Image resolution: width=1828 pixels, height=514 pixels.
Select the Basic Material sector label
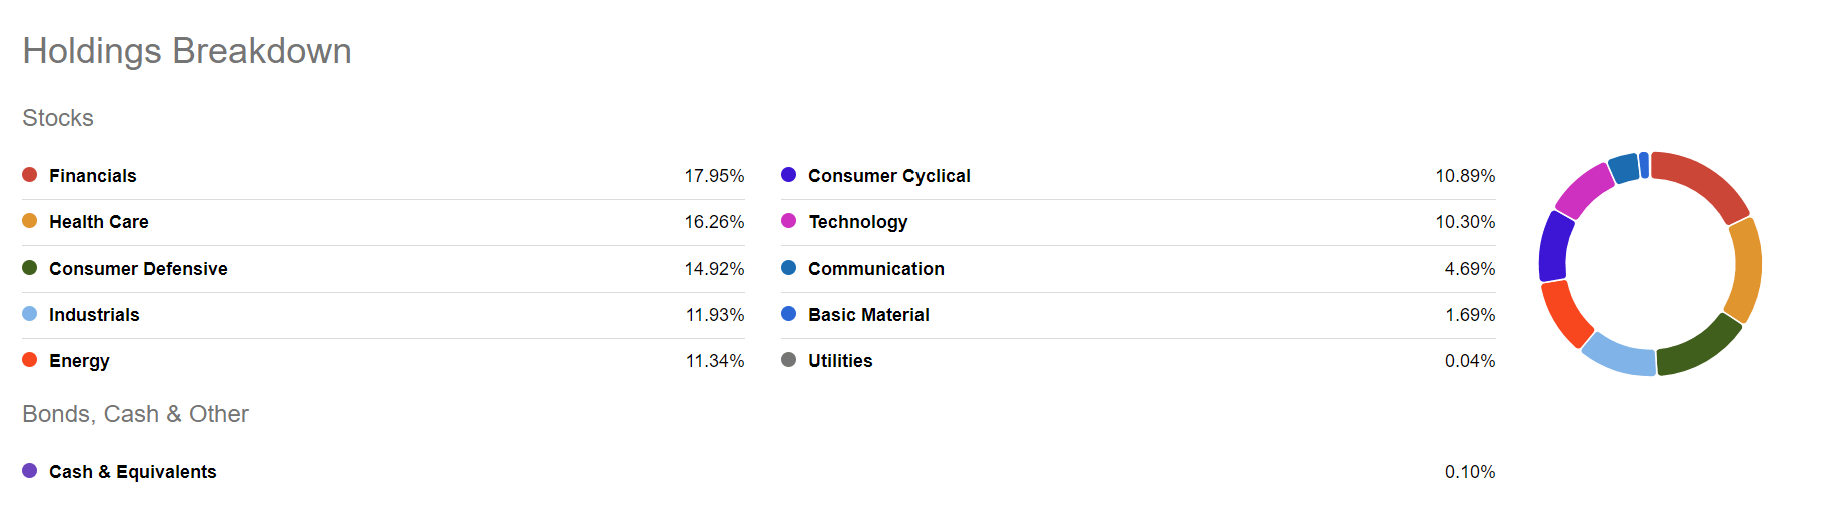[869, 315]
